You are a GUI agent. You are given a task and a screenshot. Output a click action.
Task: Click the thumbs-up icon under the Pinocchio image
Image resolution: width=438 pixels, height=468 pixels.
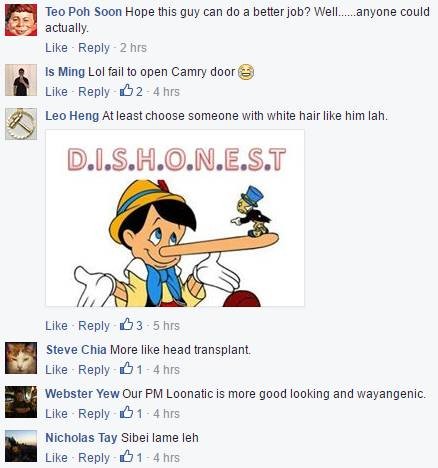126,324
